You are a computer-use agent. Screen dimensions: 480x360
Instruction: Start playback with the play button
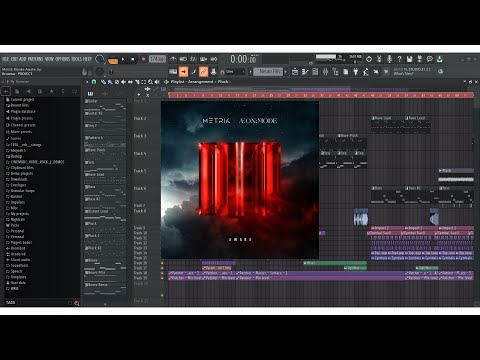tap(123, 59)
